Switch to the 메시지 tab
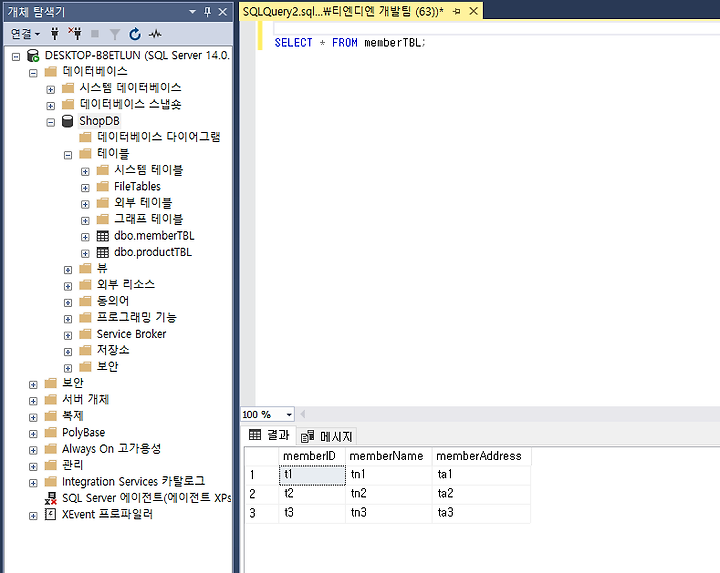Image resolution: width=720 pixels, height=573 pixels. point(327,436)
